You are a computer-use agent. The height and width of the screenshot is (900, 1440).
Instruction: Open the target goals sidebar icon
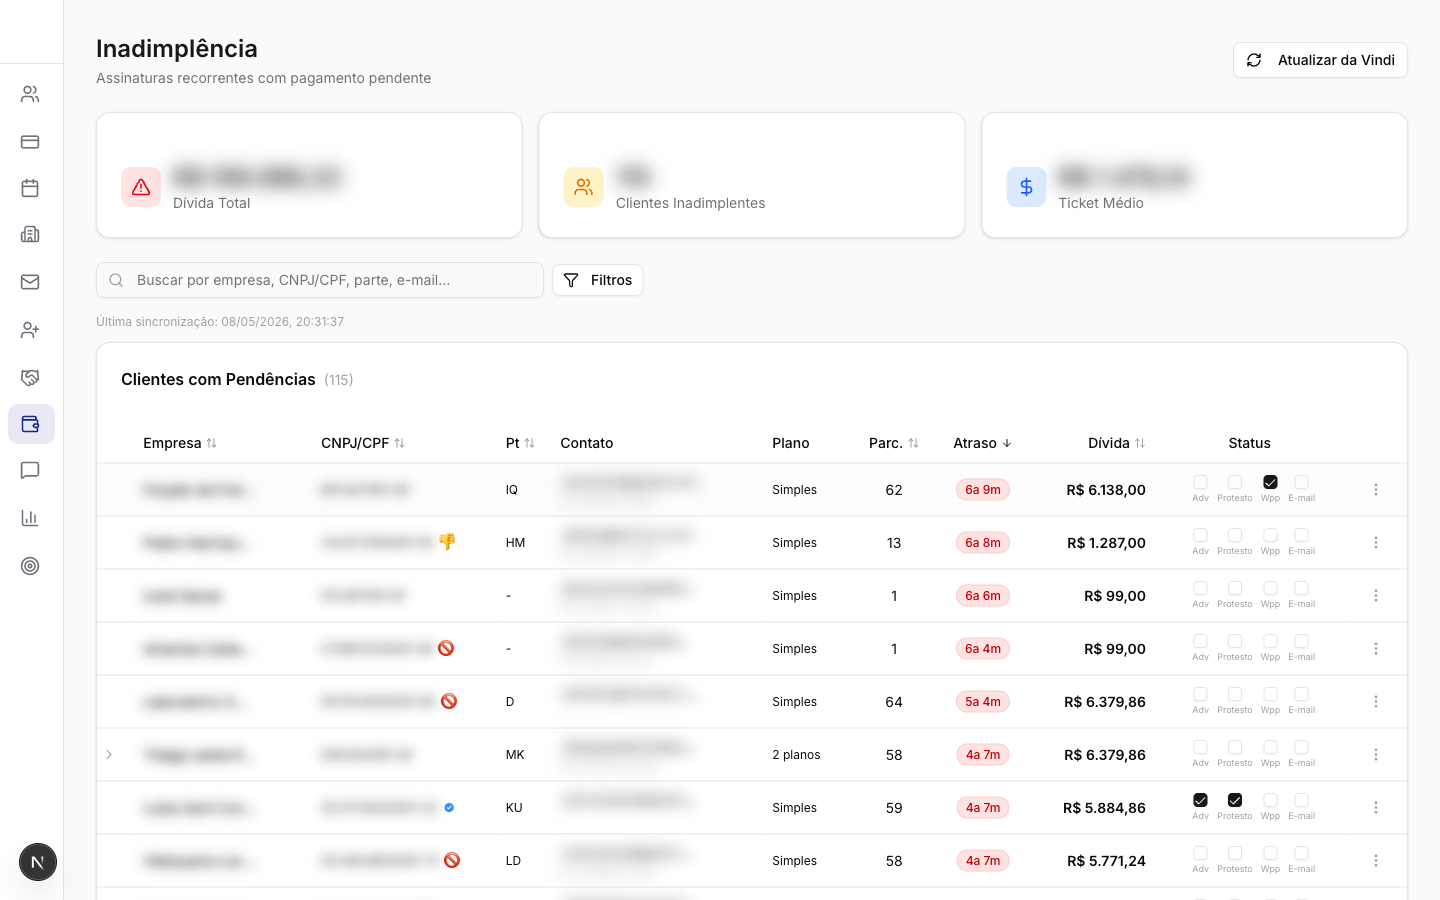coord(30,566)
